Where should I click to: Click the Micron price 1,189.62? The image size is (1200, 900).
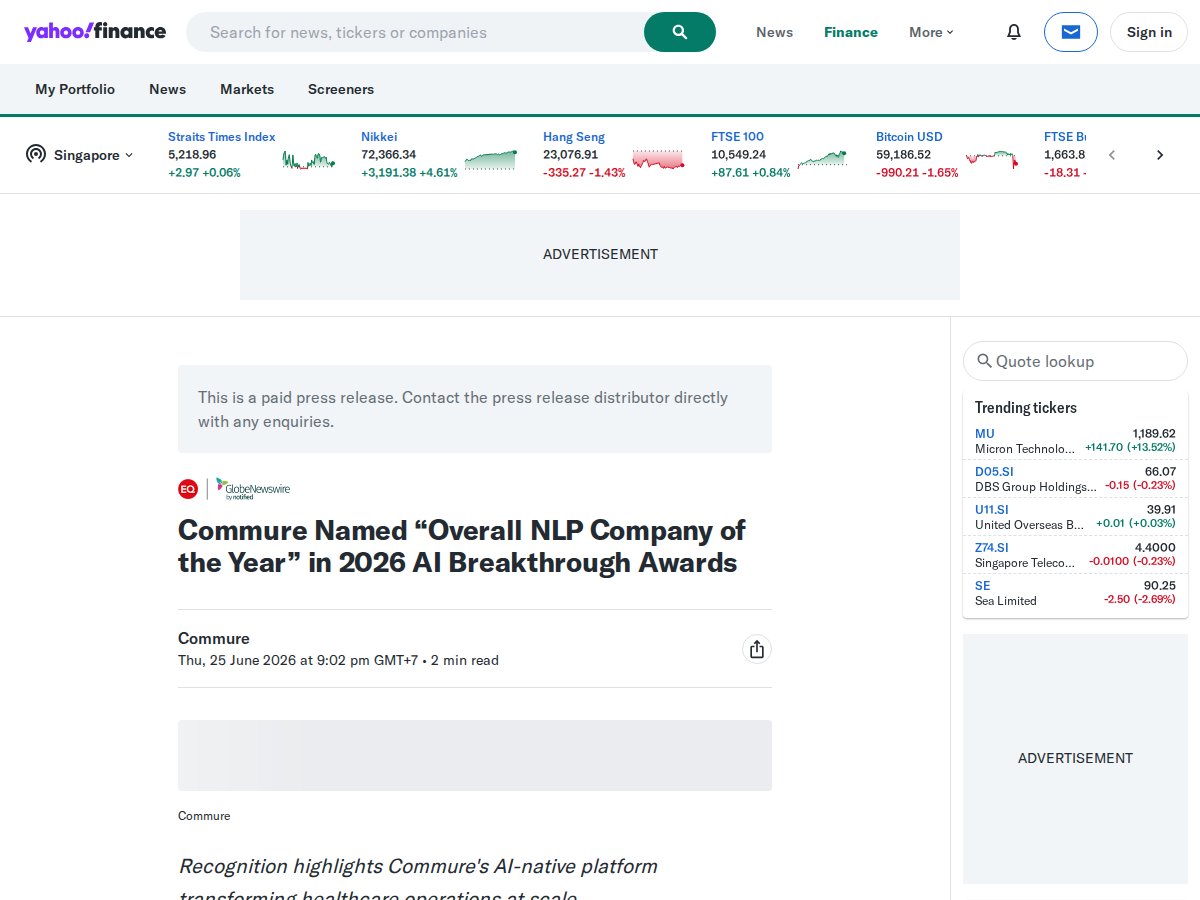click(x=1154, y=433)
